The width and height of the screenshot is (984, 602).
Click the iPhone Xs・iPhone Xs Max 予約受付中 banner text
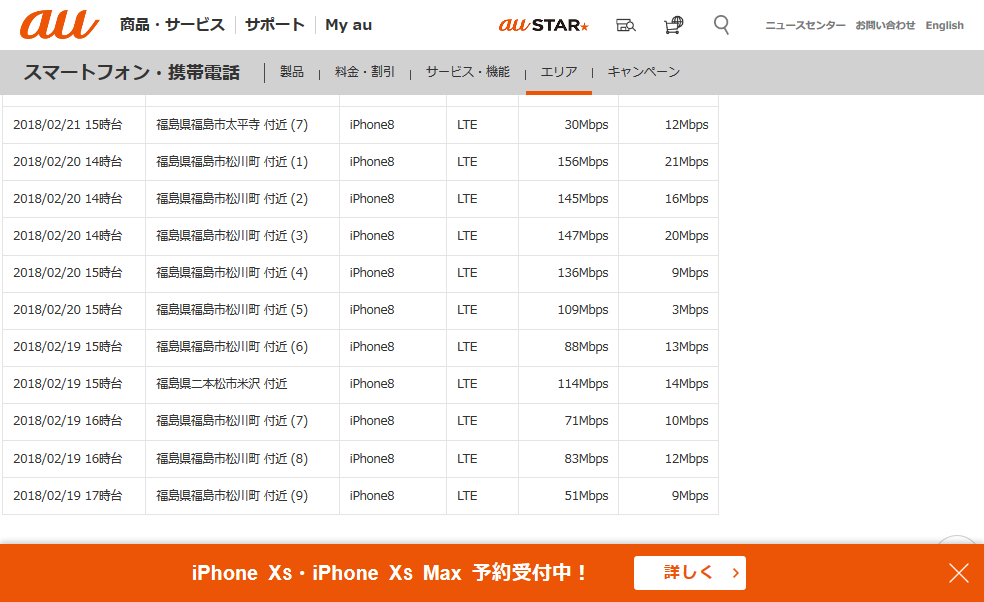pyautogui.click(x=389, y=572)
